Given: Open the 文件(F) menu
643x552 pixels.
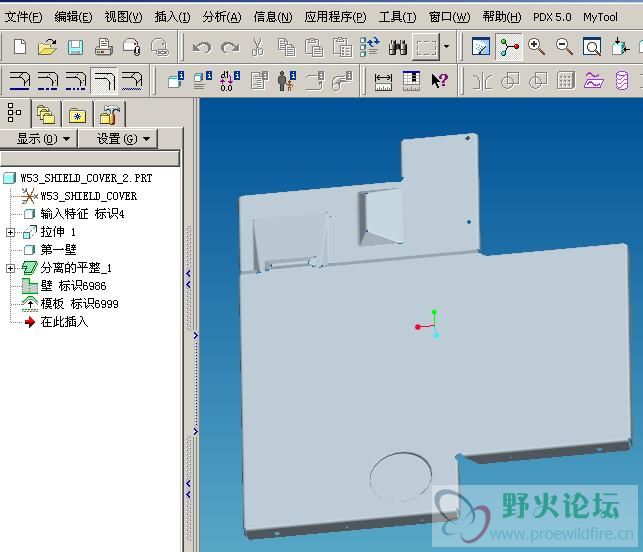Looking at the screenshot, I should pyautogui.click(x=23, y=17).
